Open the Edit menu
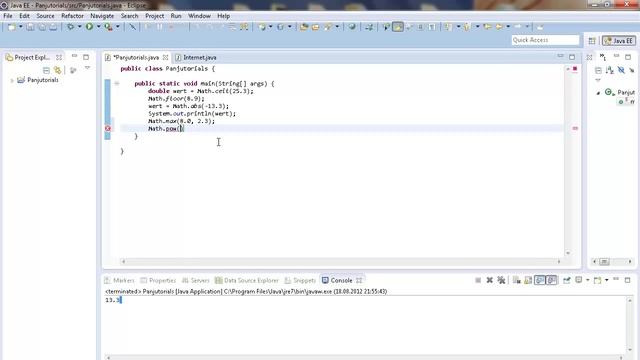 point(24,16)
